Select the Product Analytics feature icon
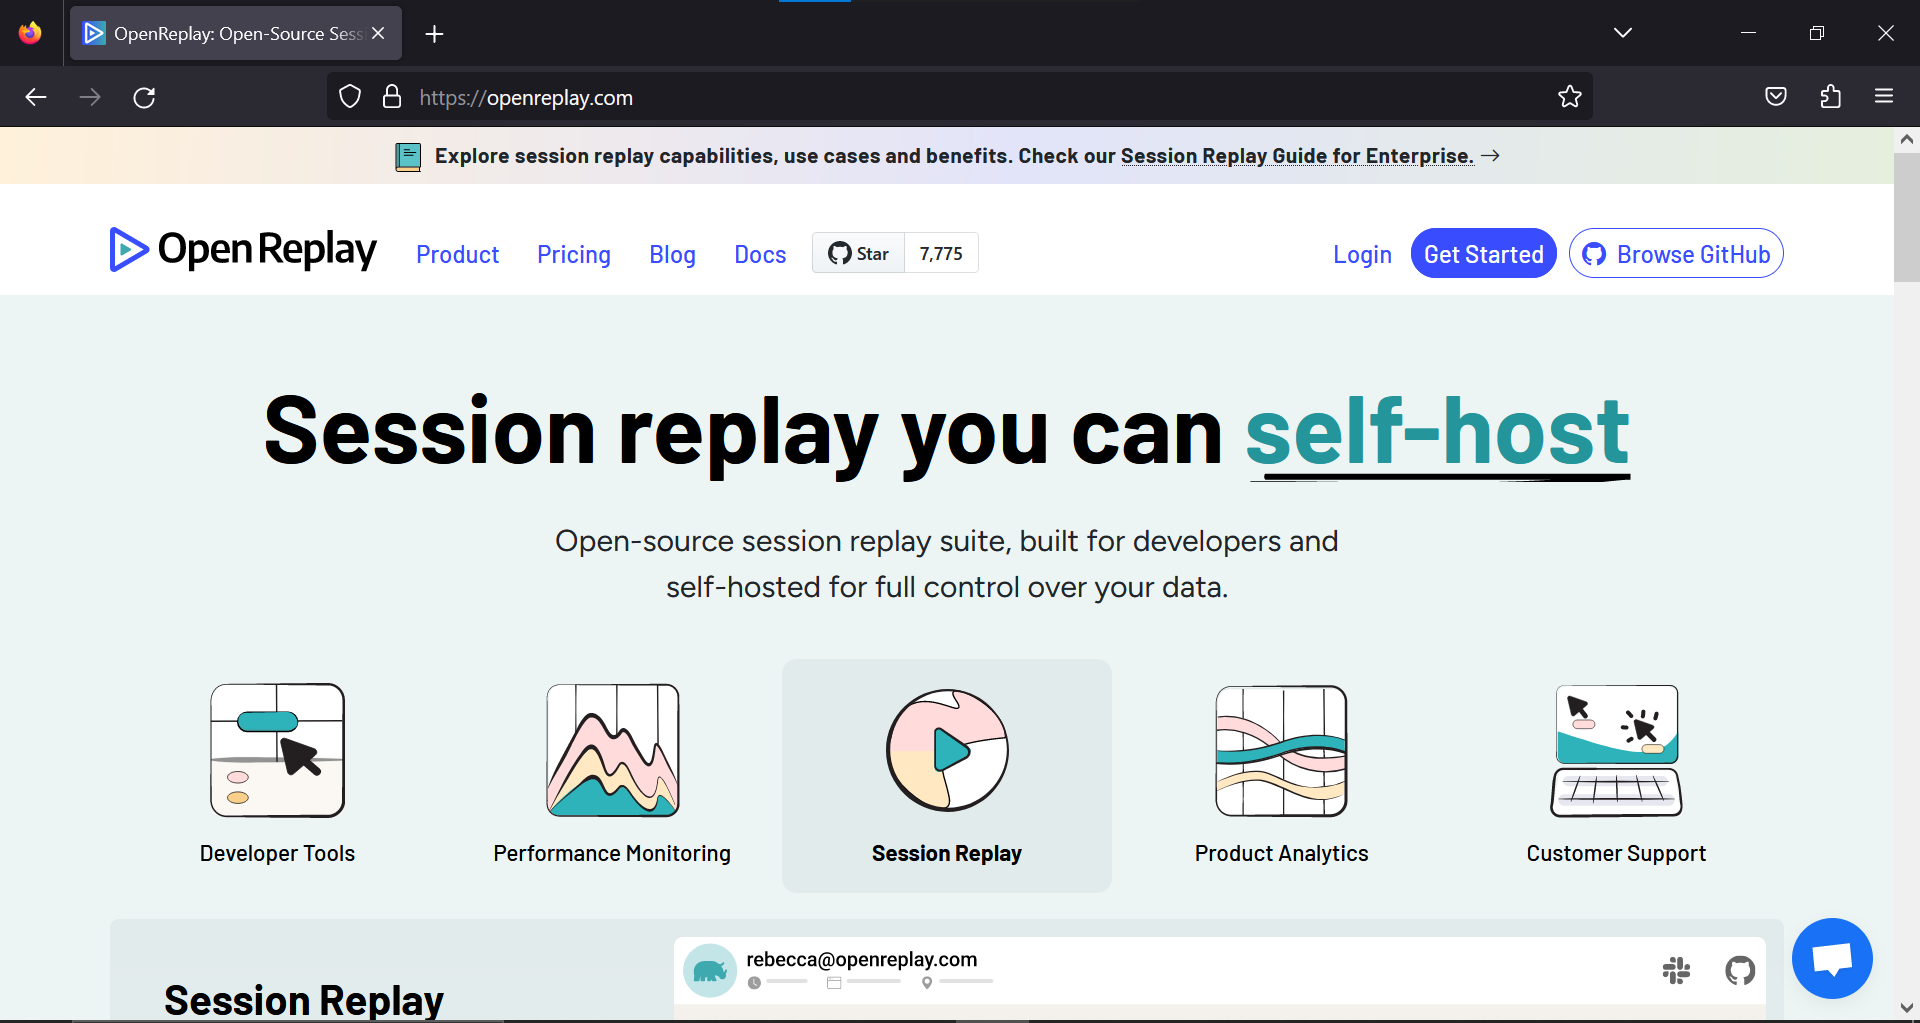 [x=1281, y=750]
